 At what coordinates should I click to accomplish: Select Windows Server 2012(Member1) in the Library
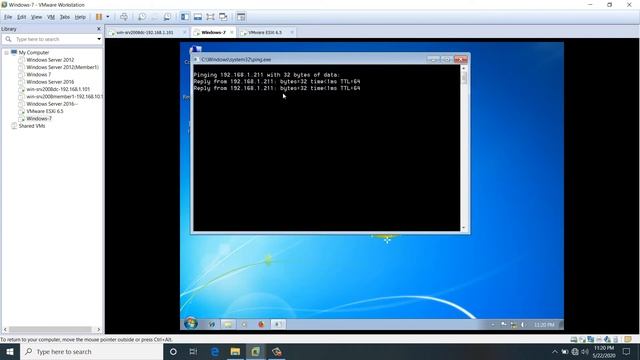(x=62, y=67)
